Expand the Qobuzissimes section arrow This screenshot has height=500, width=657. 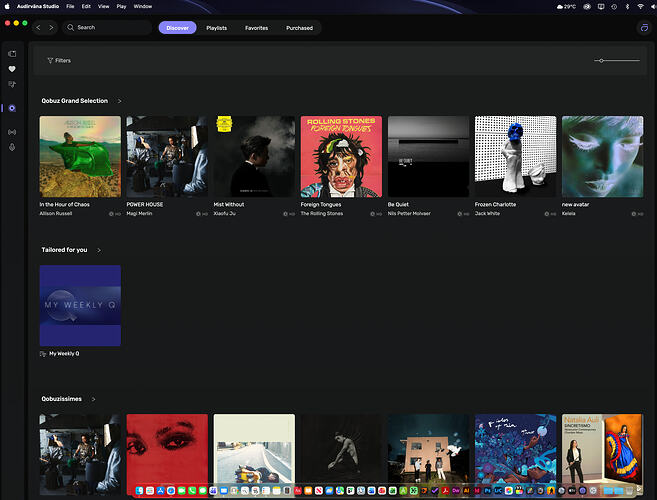click(93, 399)
